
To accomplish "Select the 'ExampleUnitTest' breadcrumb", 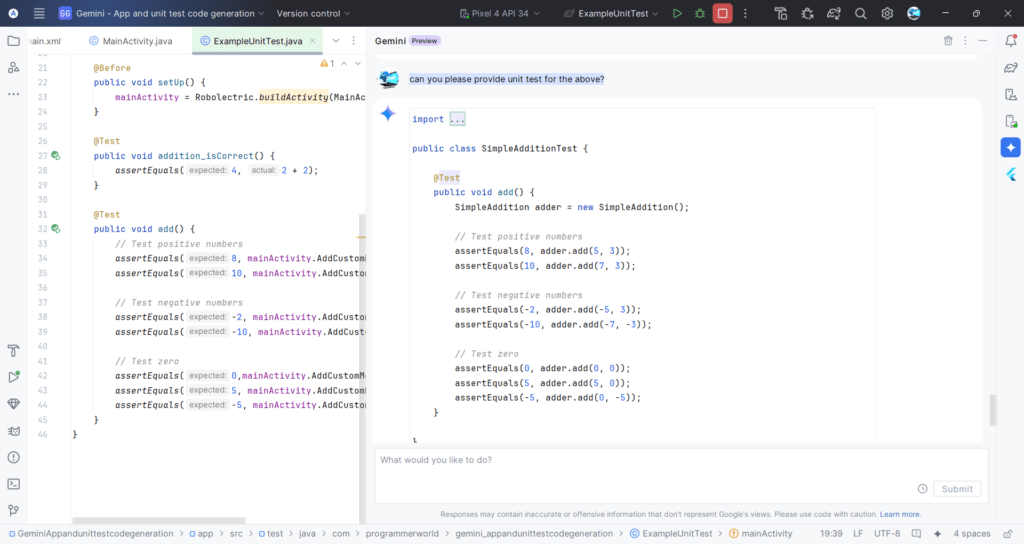I will coord(671,534).
